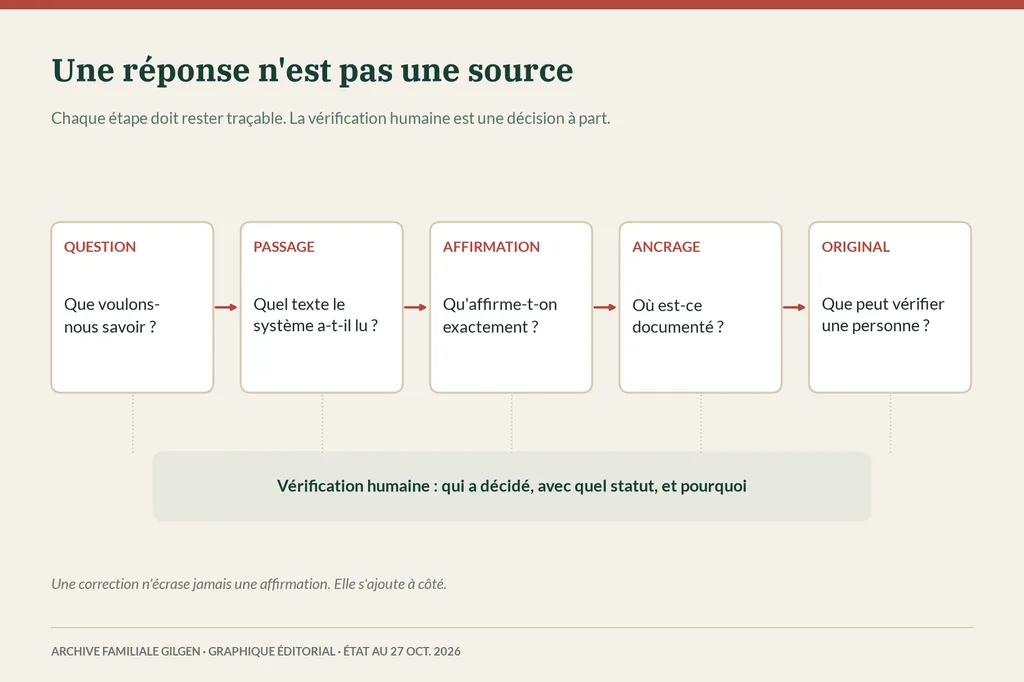Image resolution: width=1024 pixels, height=682 pixels.
Task: Select 'Que voulons-nous savoir ?' text
Action: 112,315
